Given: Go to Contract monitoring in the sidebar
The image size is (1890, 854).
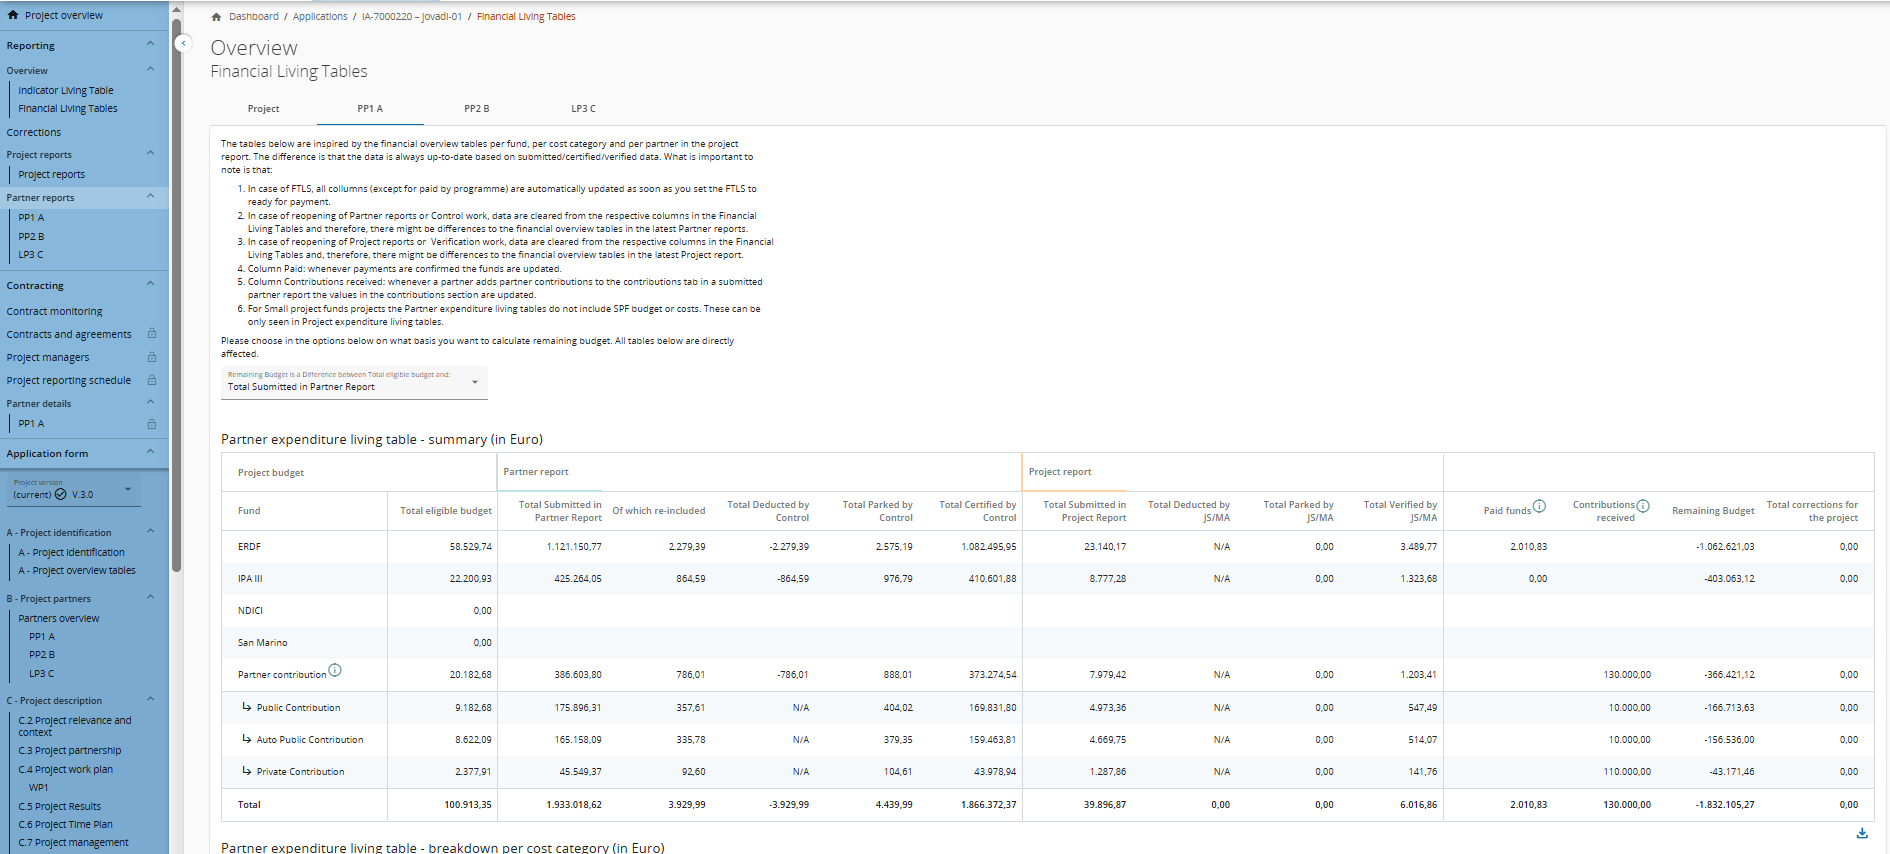Looking at the screenshot, I should [x=55, y=312].
